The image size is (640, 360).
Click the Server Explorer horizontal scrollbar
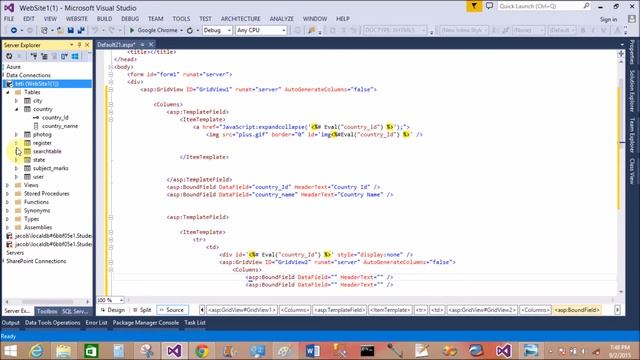[47, 302]
